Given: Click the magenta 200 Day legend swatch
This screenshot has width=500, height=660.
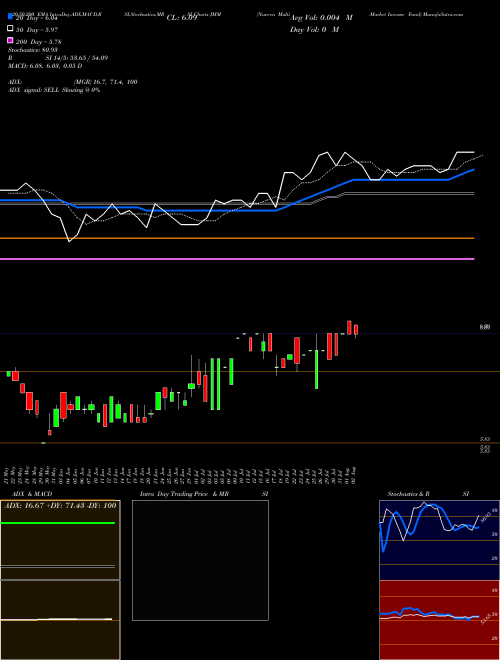Looking at the screenshot, I should pos(10,40).
